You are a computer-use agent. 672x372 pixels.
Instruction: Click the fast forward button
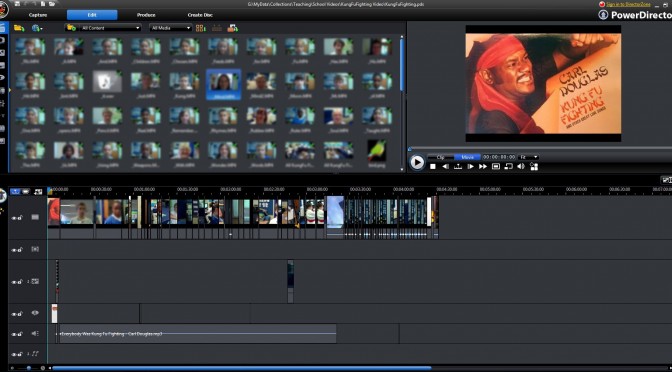click(x=483, y=166)
